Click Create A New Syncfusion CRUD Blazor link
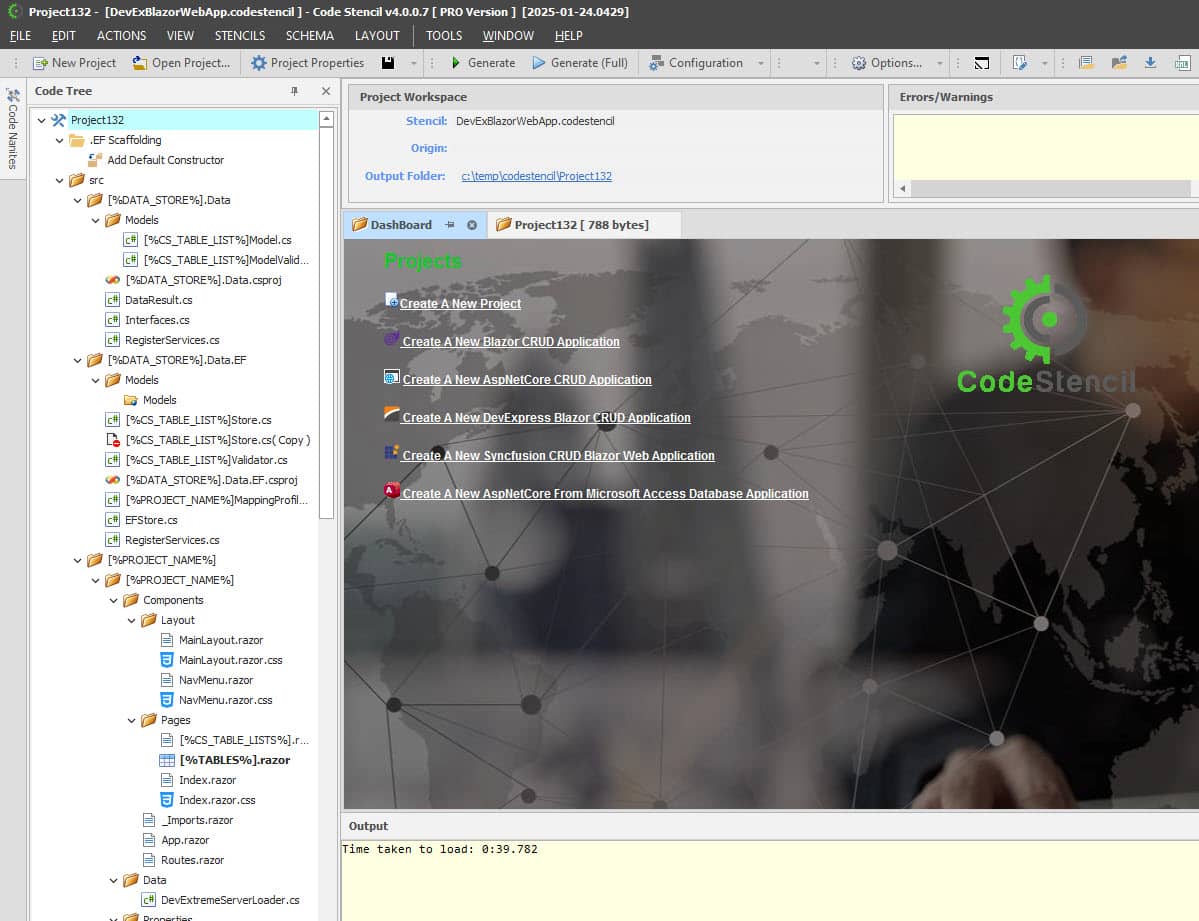1199x921 pixels. tap(558, 456)
